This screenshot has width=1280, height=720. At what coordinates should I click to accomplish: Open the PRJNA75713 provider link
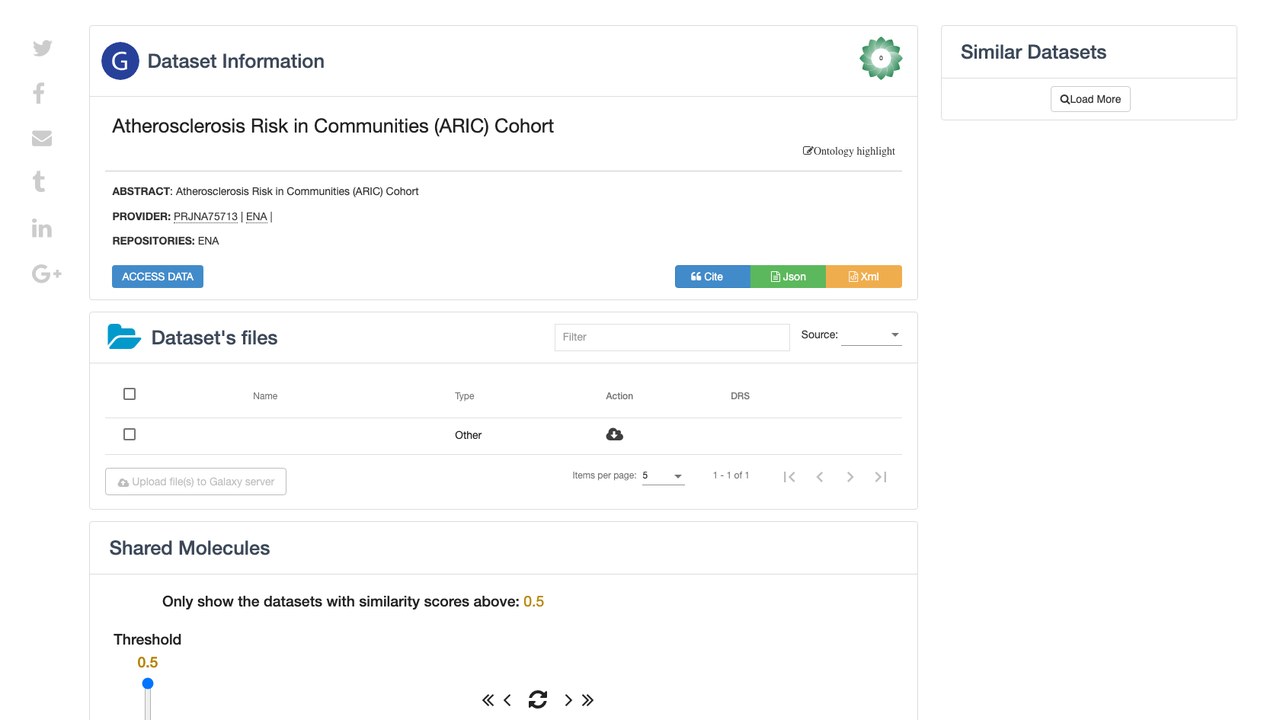pyautogui.click(x=206, y=216)
